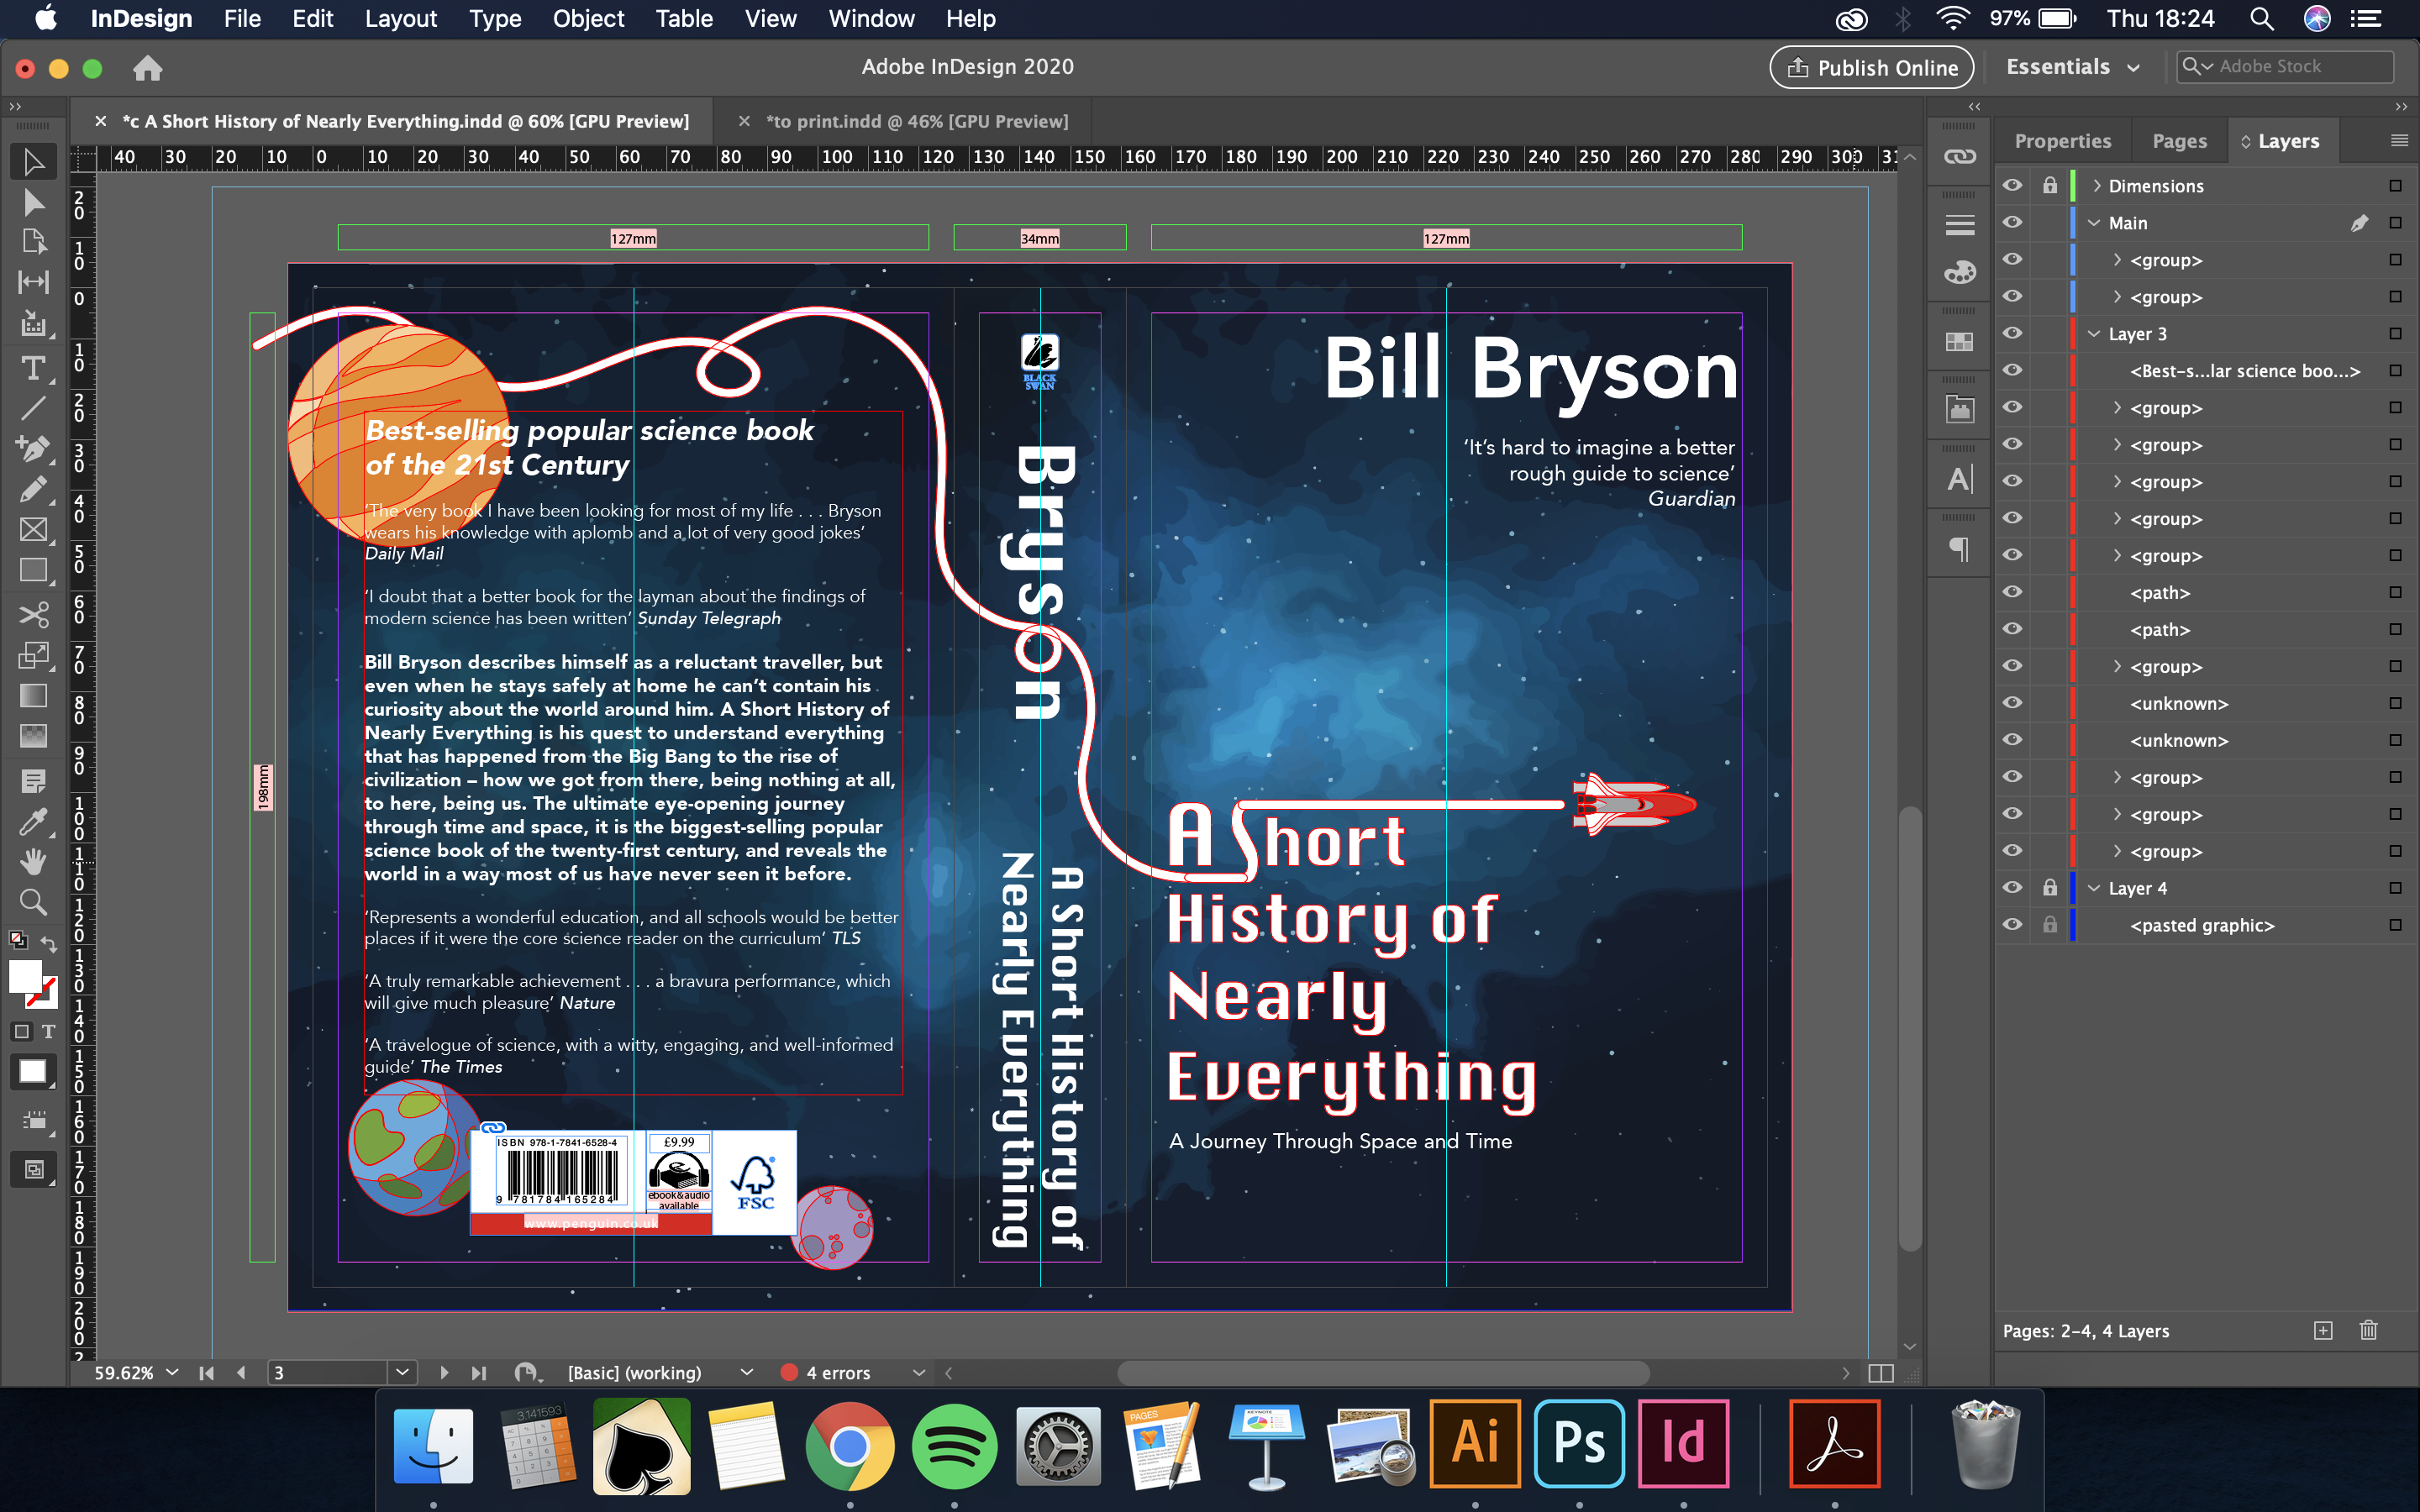Screen dimensions: 2420x1512
Task: Select the Type tool
Action: [x=33, y=368]
